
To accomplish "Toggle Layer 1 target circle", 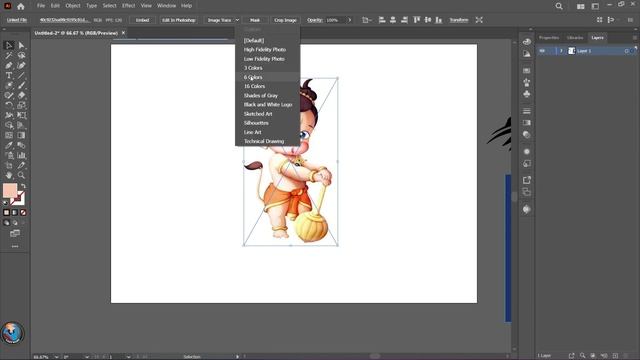I will pos(627,51).
